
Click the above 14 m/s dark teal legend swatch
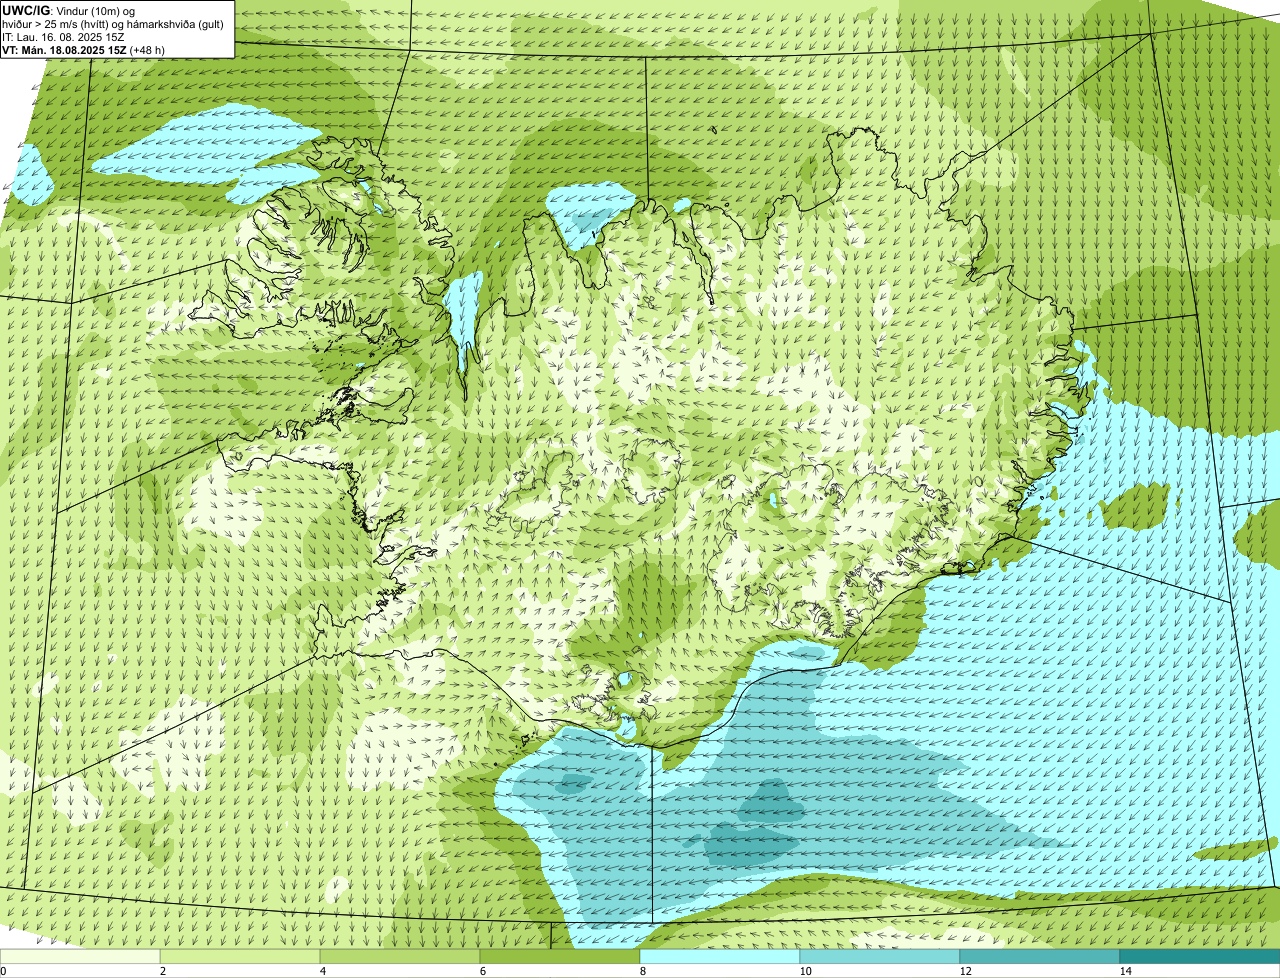coord(1200,957)
